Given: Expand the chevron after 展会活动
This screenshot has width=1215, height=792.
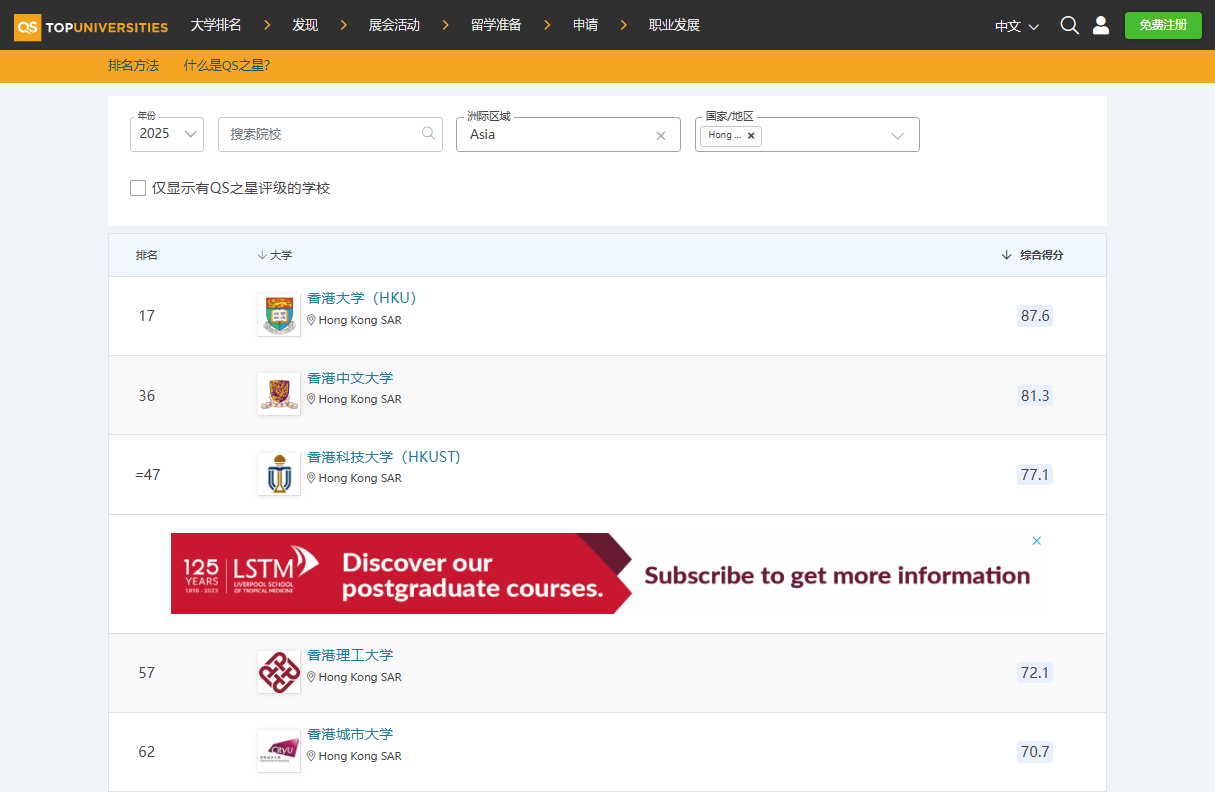Looking at the screenshot, I should pos(445,25).
